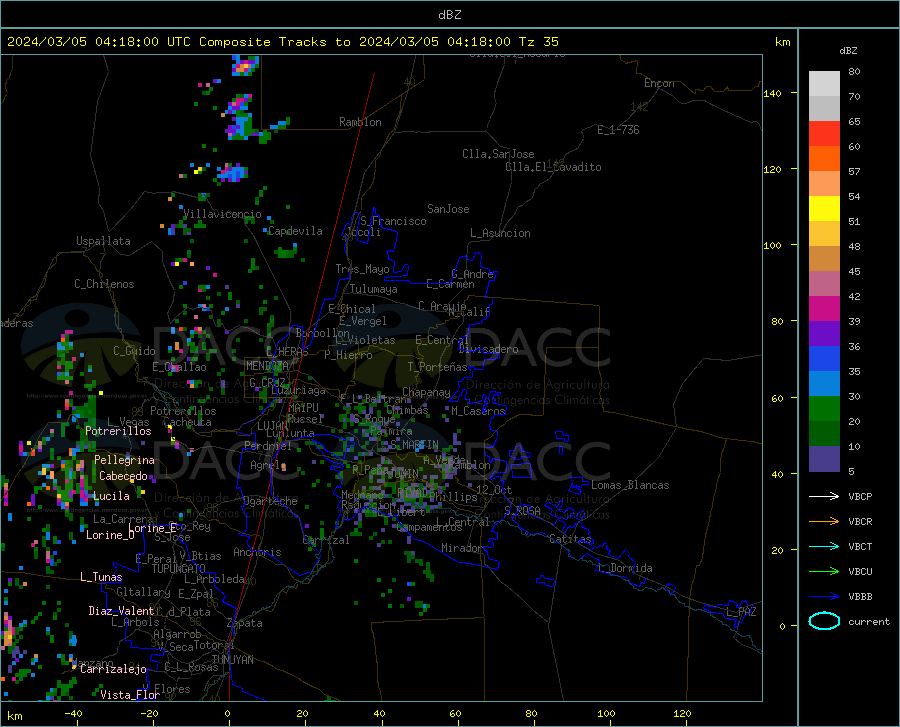Screen dimensions: 900x727
Task: Click the Potrerillos pink label
Action: [x=118, y=431]
